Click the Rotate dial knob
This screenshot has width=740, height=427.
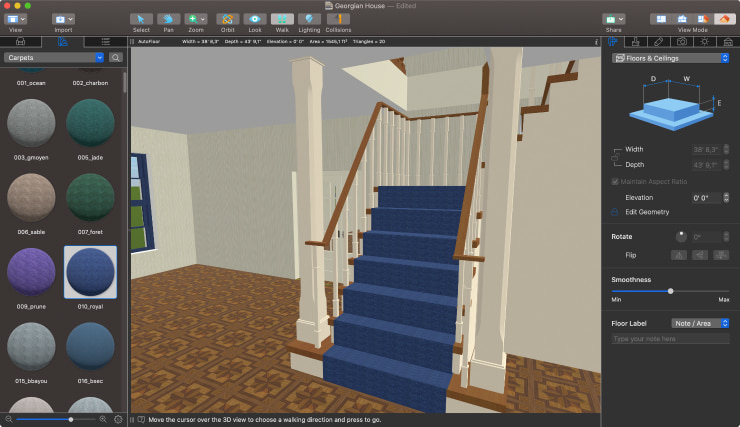[x=681, y=236]
